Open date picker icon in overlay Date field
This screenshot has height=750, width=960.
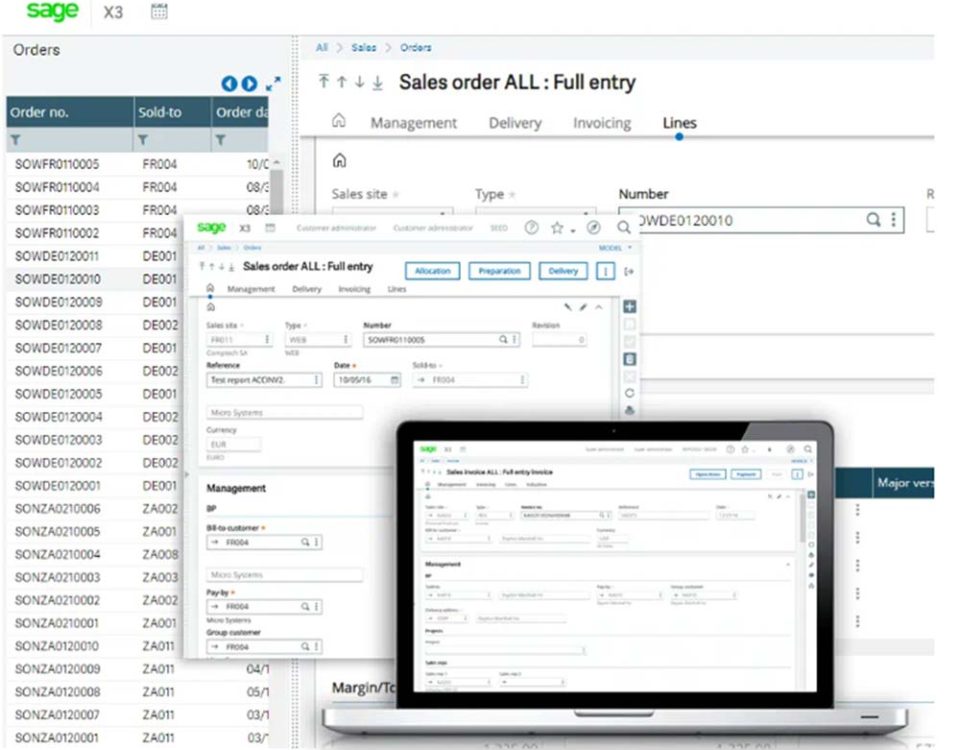click(395, 380)
